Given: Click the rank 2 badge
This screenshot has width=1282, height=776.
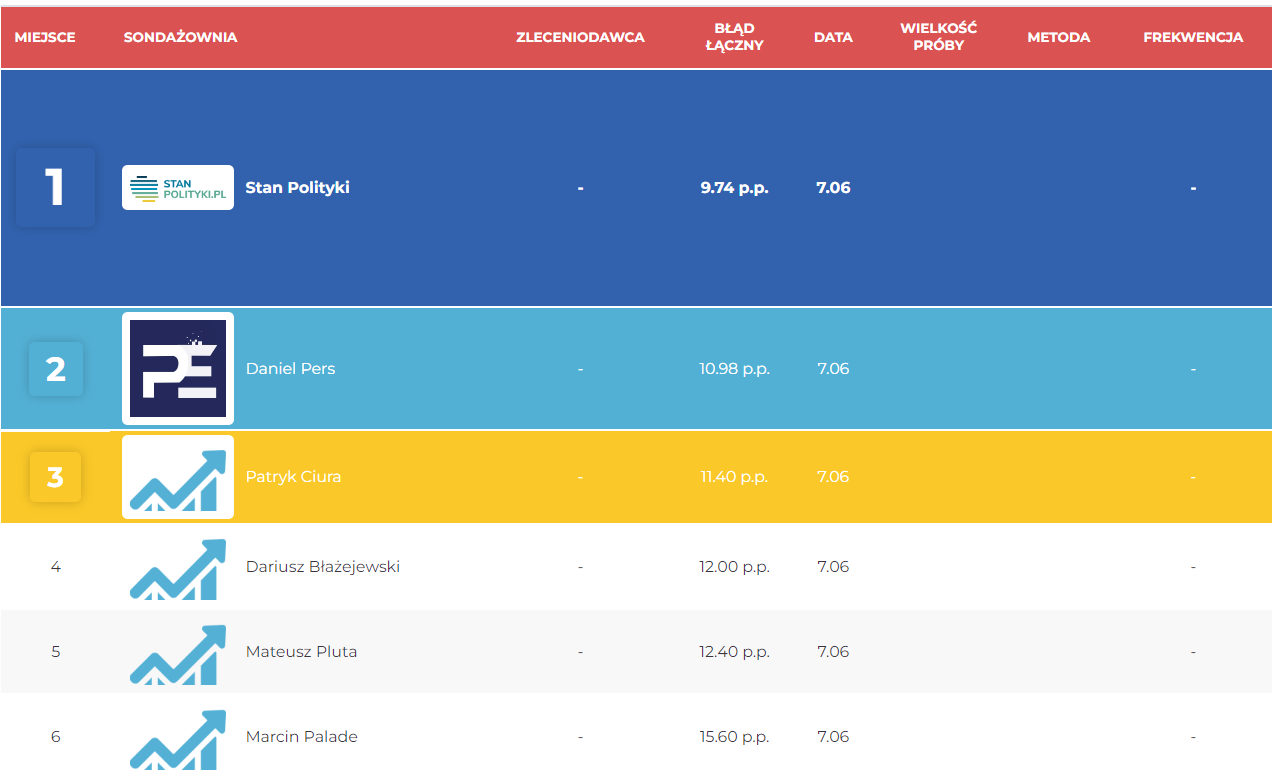Looking at the screenshot, I should (x=55, y=369).
